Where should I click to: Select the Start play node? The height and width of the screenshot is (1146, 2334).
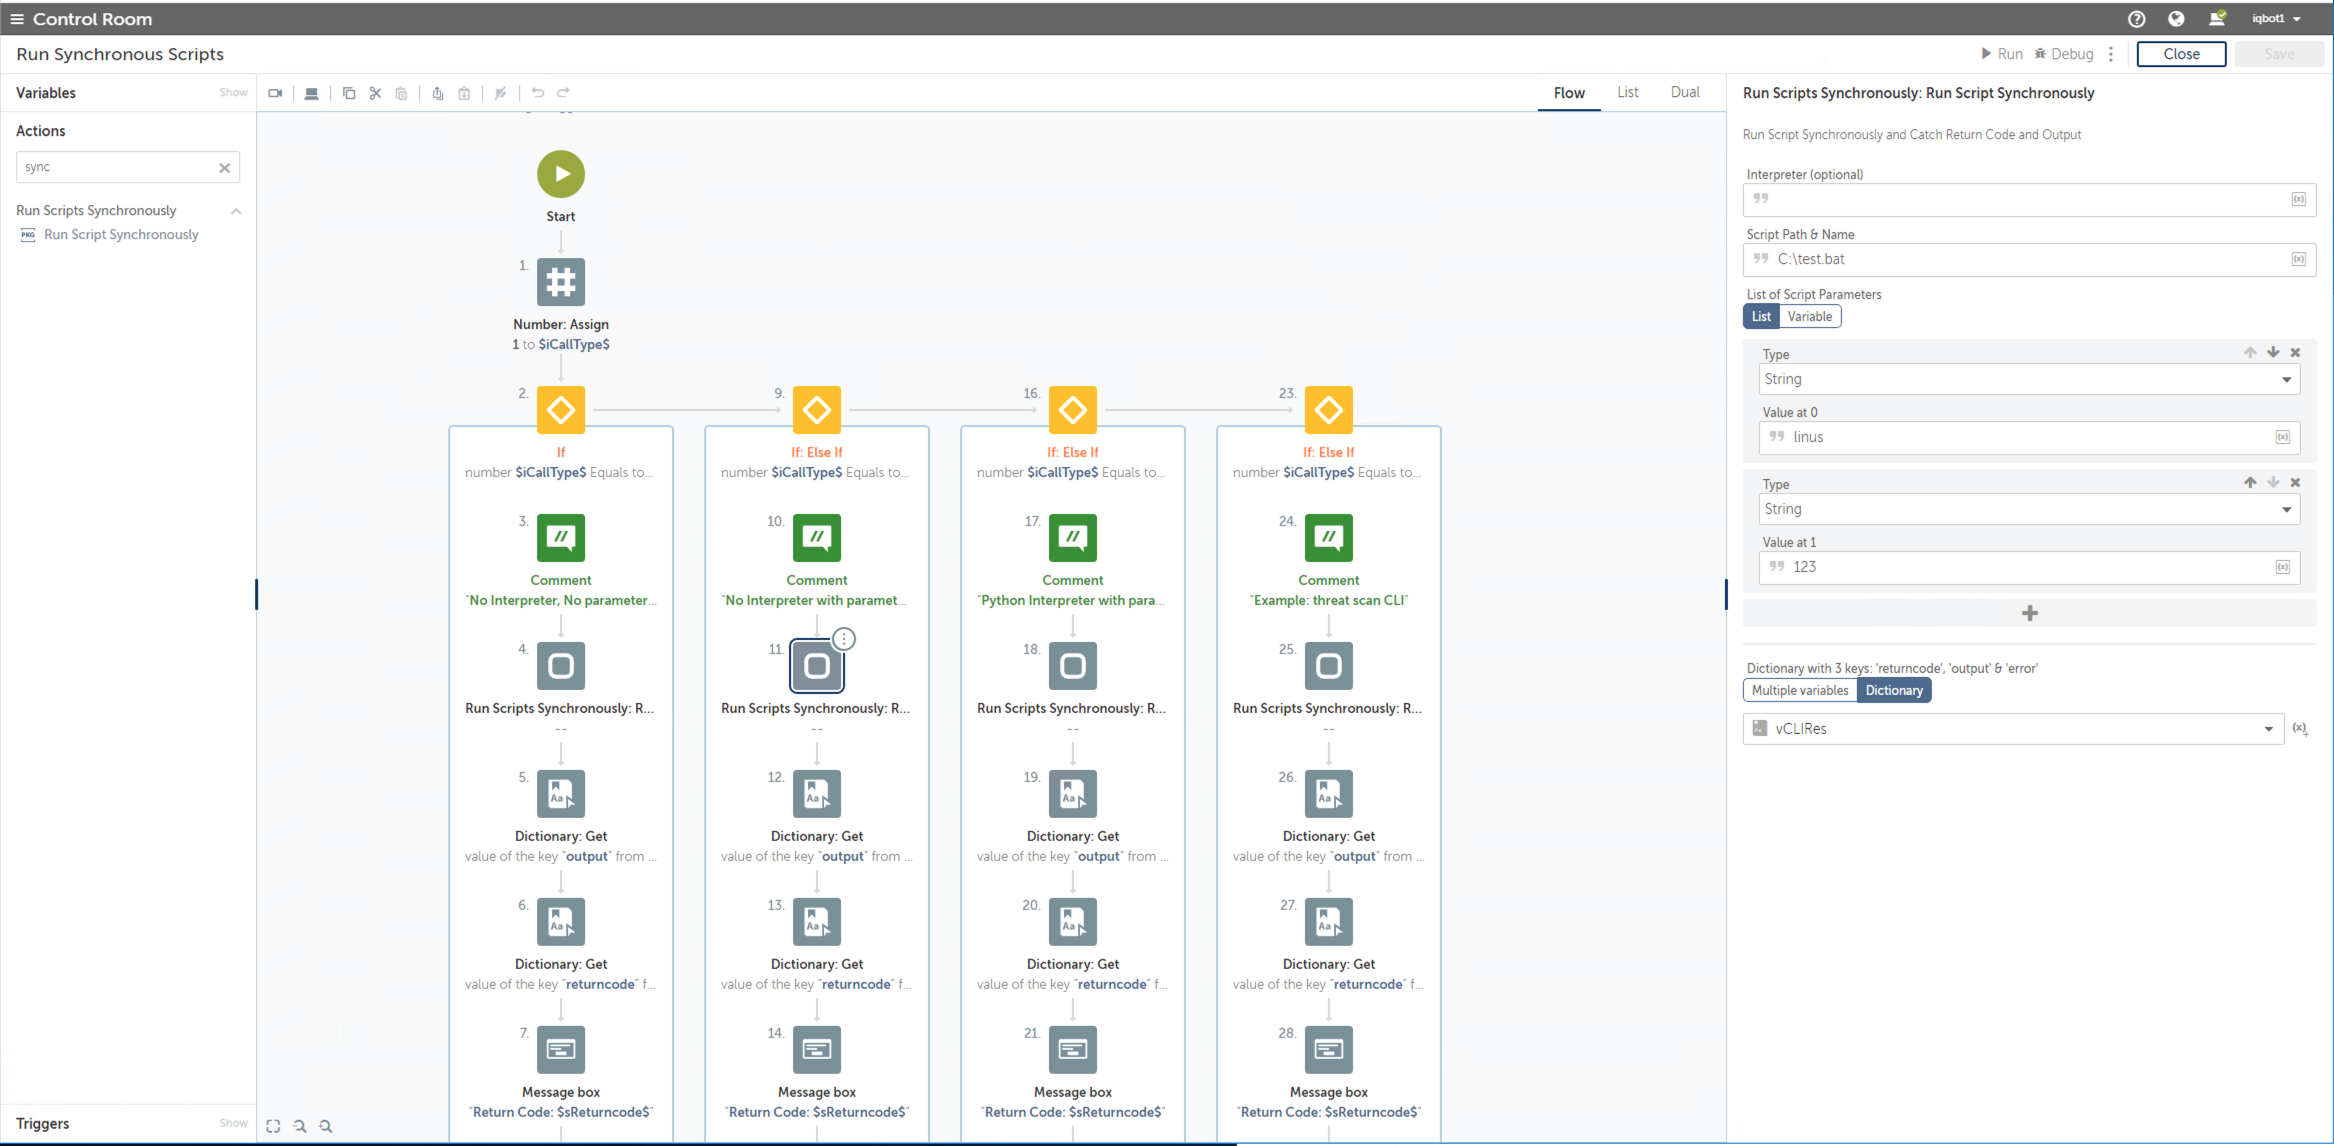(x=561, y=174)
